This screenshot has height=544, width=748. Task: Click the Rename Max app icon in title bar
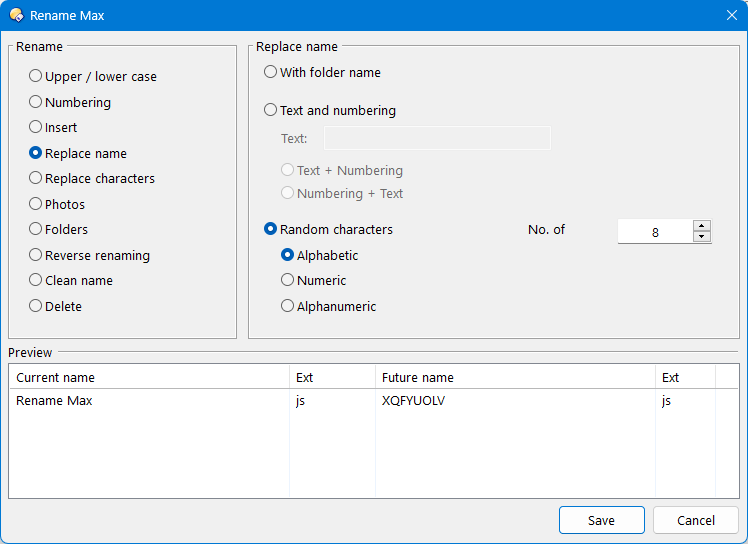coord(16,15)
